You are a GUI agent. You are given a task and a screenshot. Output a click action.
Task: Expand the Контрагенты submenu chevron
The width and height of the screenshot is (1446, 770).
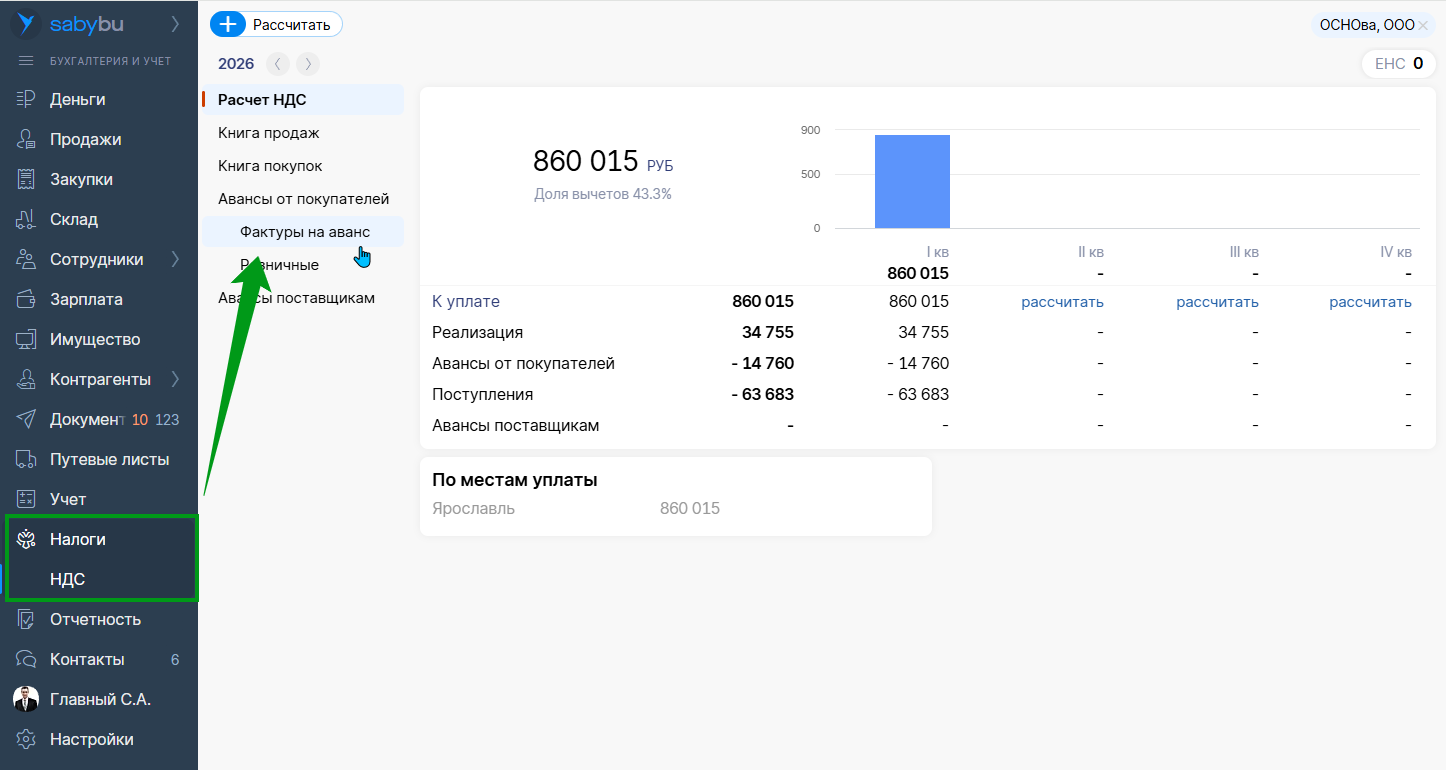tap(175, 379)
